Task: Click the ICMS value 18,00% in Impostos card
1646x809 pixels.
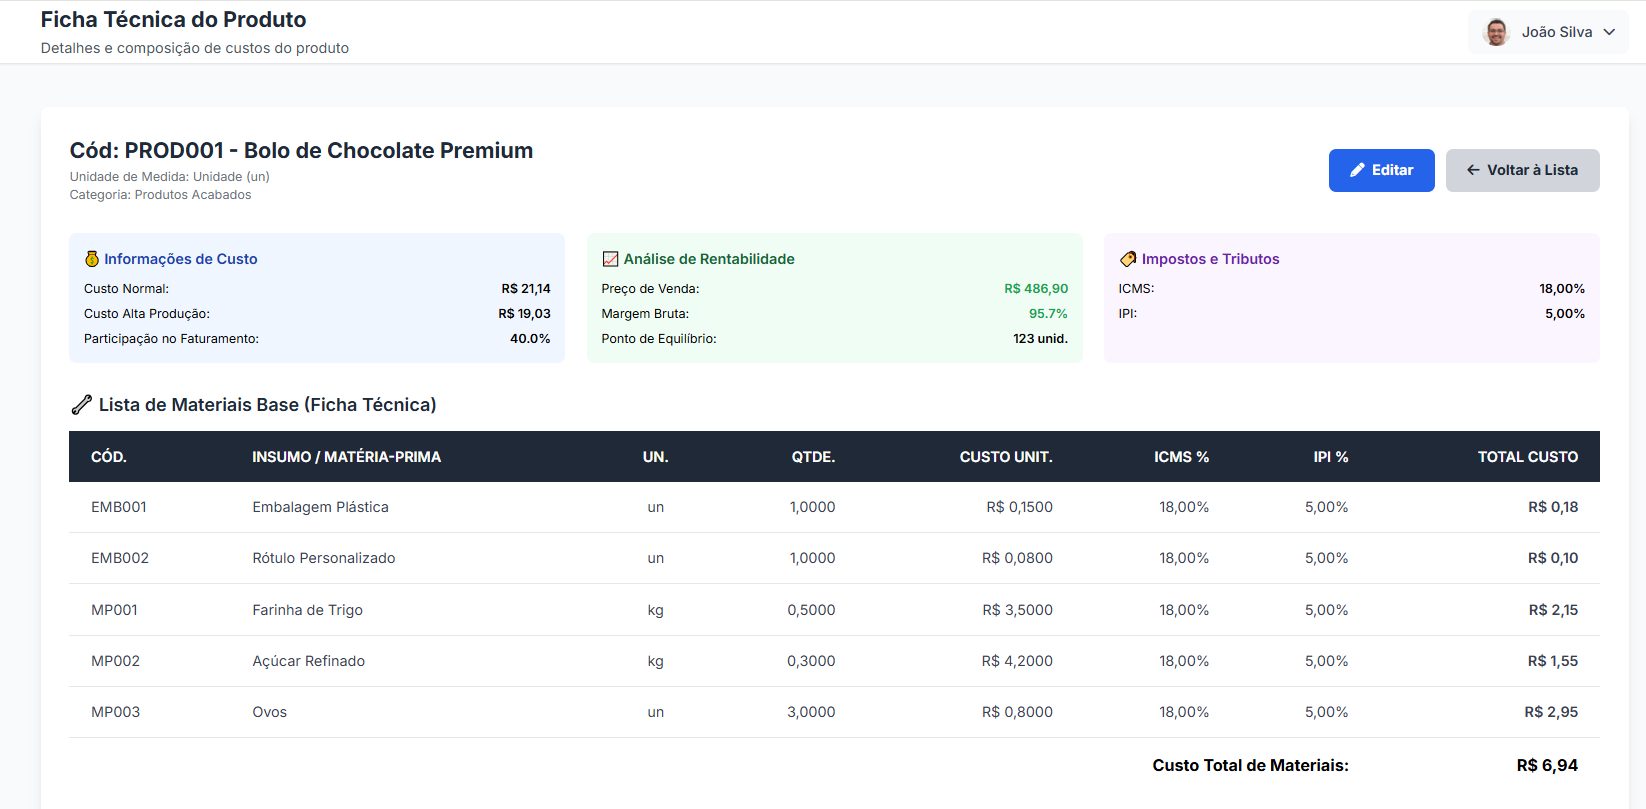Action: pos(1562,289)
